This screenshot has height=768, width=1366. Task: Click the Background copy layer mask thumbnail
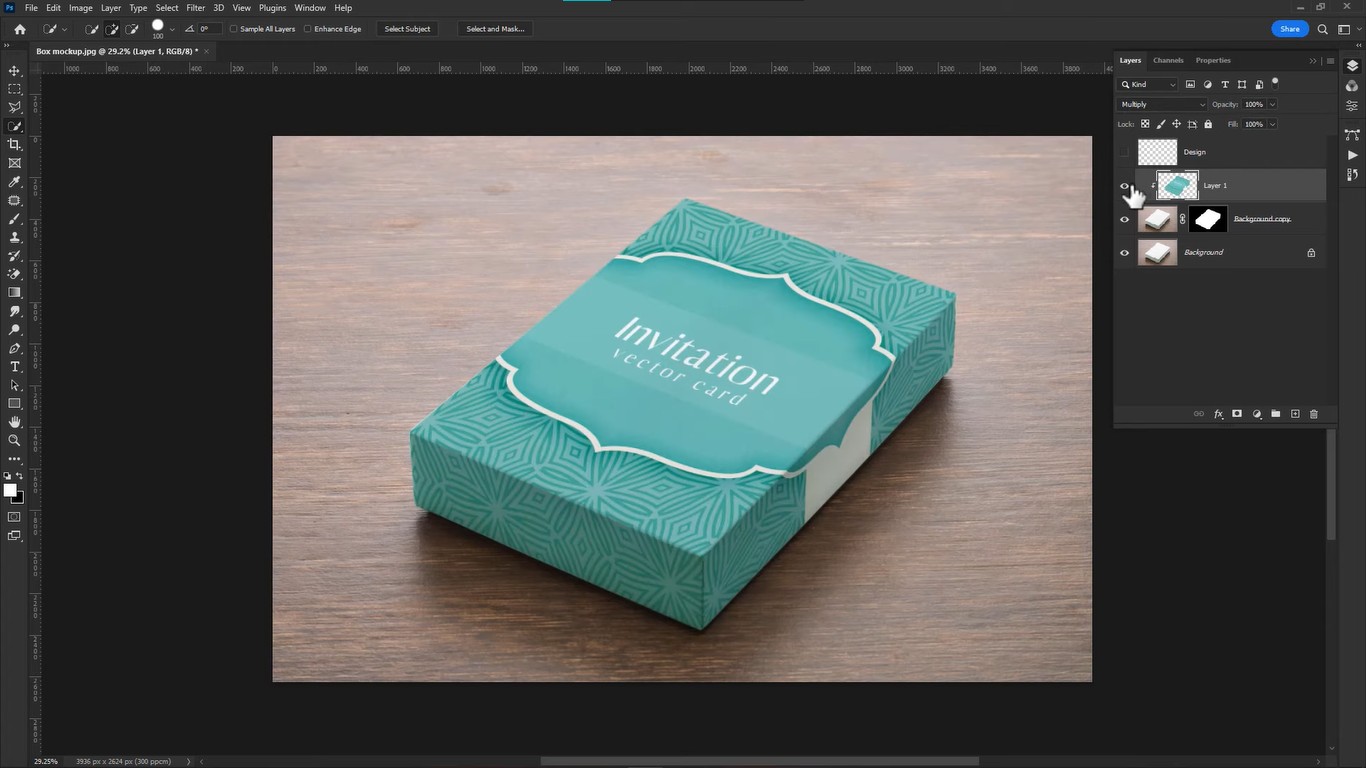coord(1207,218)
